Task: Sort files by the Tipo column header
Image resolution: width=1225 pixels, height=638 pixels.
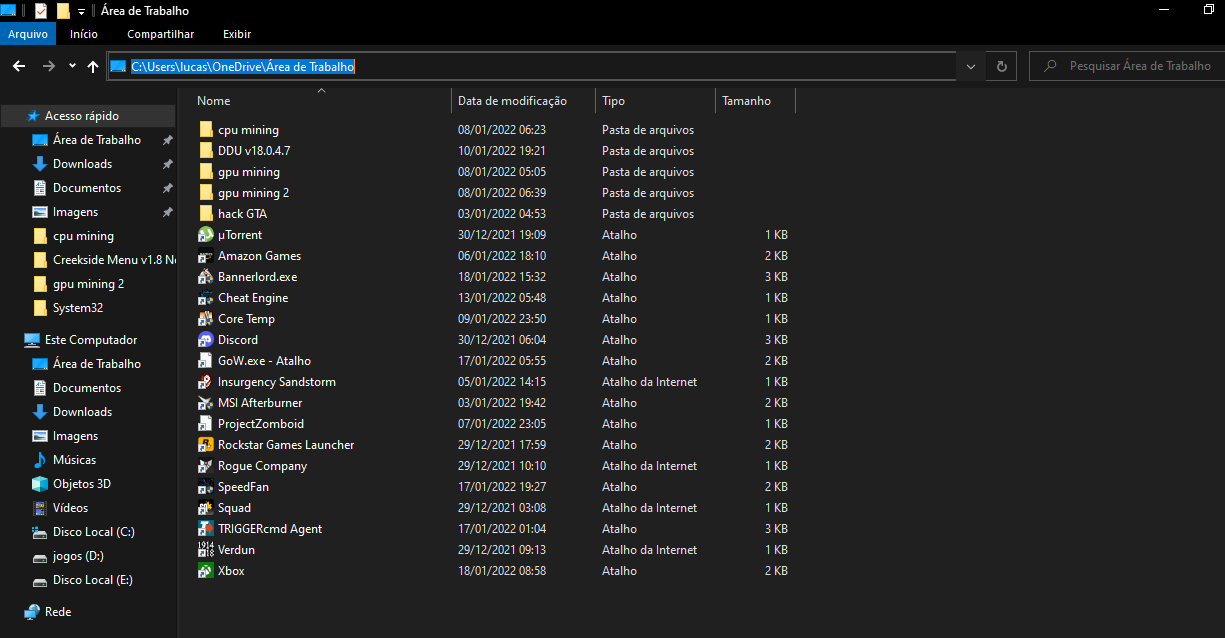Action: coord(656,101)
